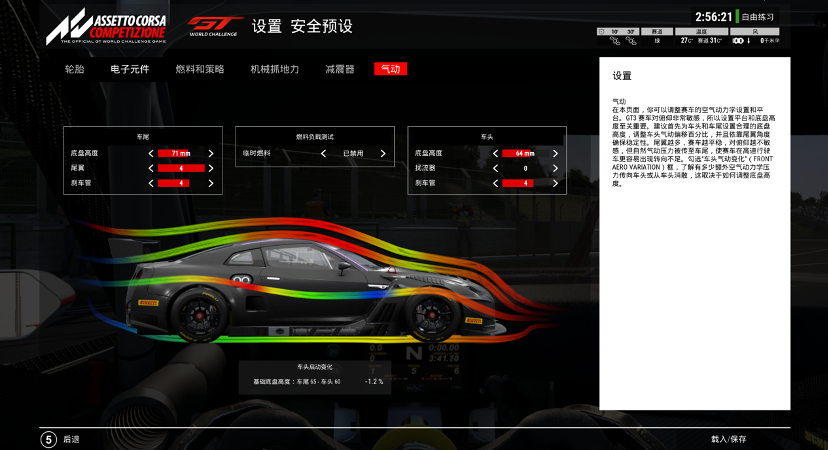The height and width of the screenshot is (450, 828).
Task: Click the 车头气动变化 readout panel
Action: [315, 377]
